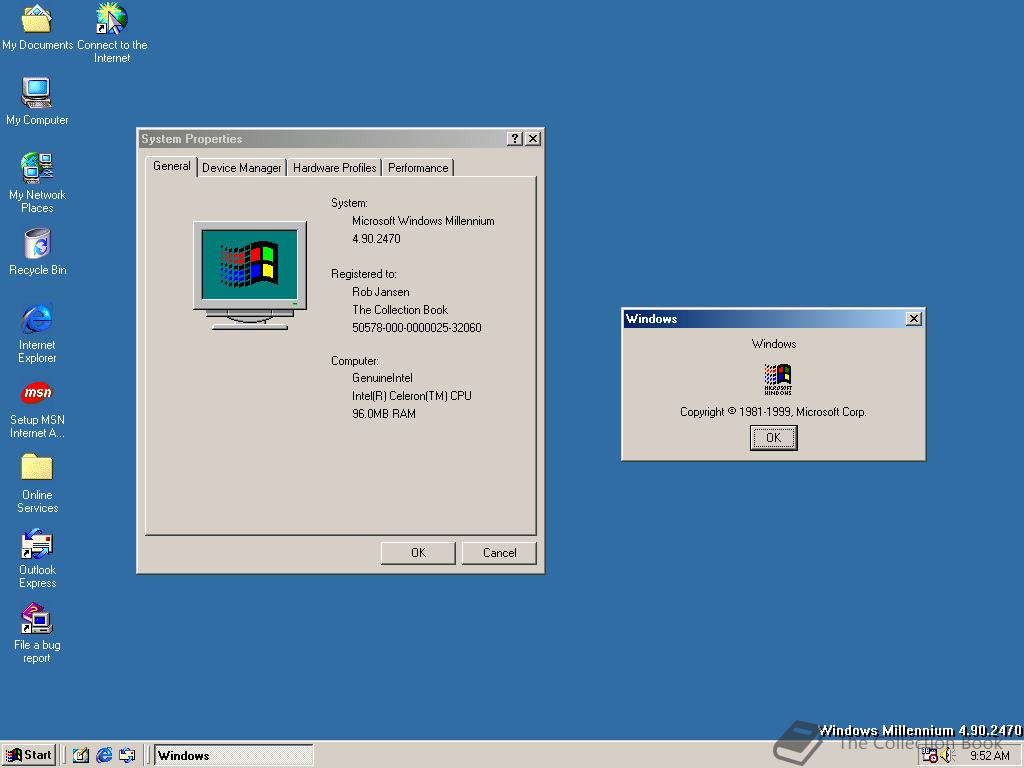1024x768 pixels.
Task: Open the Hardware Profiles tab
Action: (x=334, y=168)
